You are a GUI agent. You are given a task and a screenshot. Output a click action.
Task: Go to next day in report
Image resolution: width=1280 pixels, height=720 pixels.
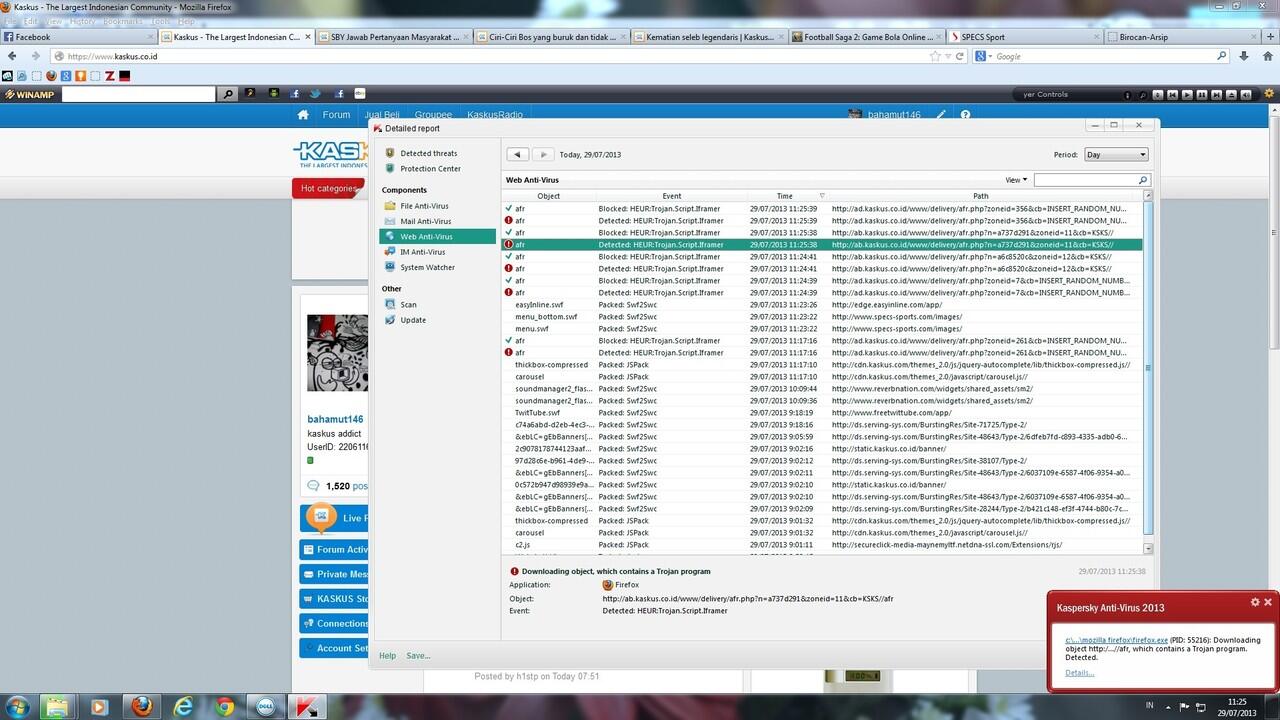tap(541, 154)
